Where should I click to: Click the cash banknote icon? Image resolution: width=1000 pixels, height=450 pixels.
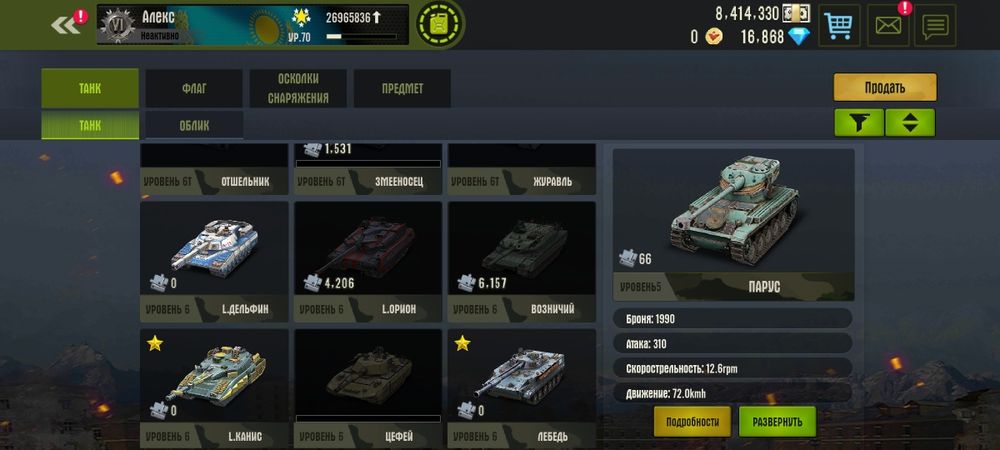coord(797,13)
